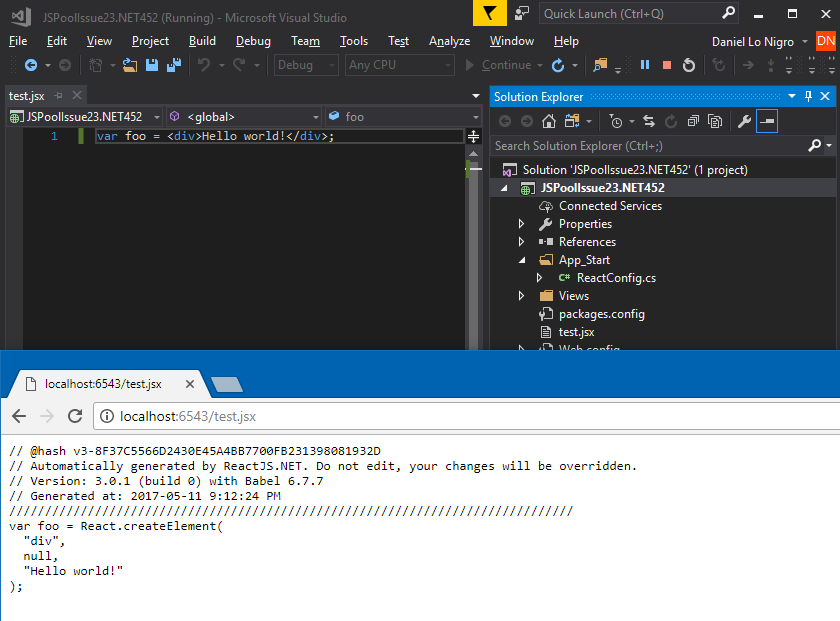Save the file with the Save icon

152,65
